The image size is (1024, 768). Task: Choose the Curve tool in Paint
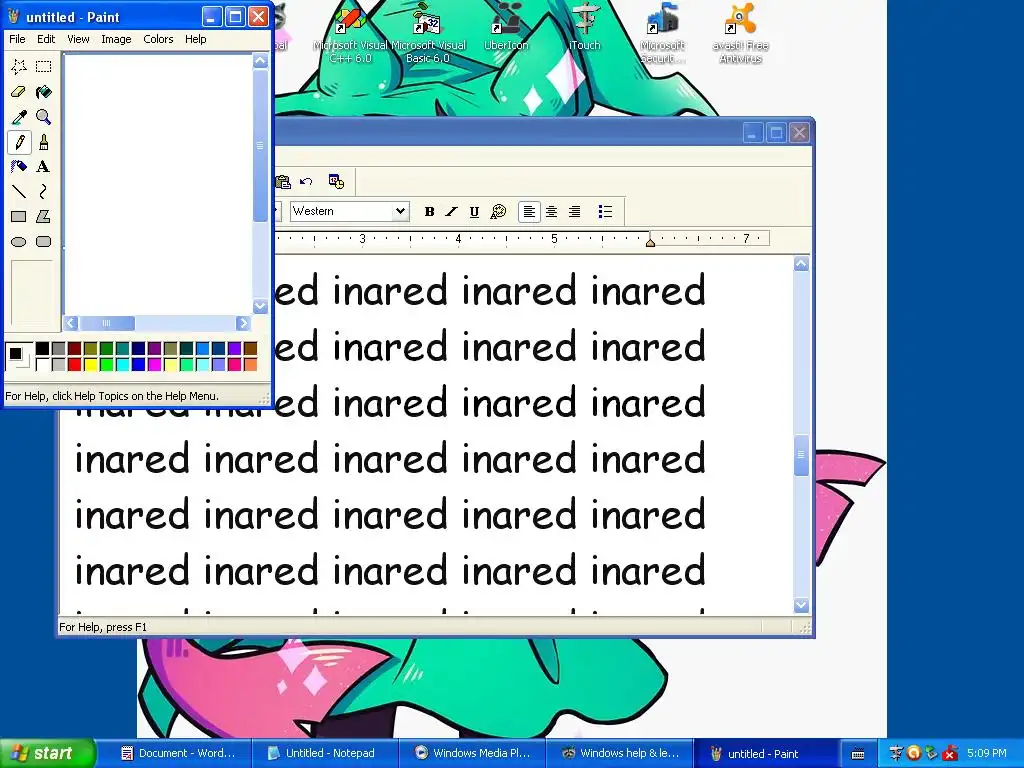coord(44,191)
